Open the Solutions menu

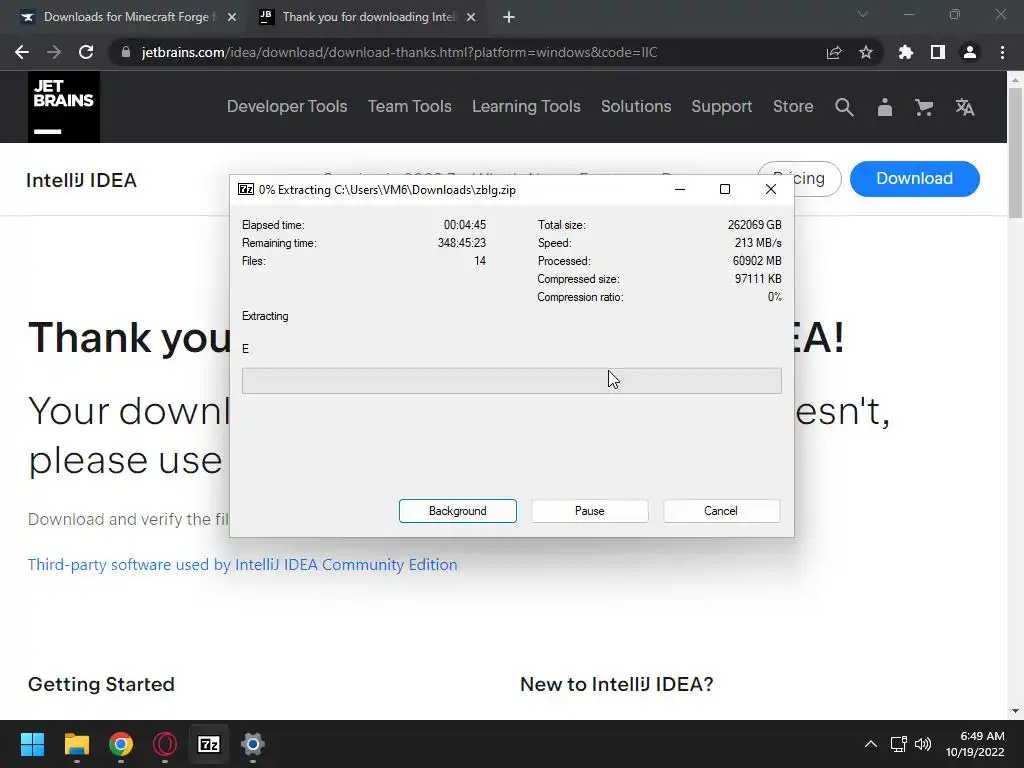point(636,106)
